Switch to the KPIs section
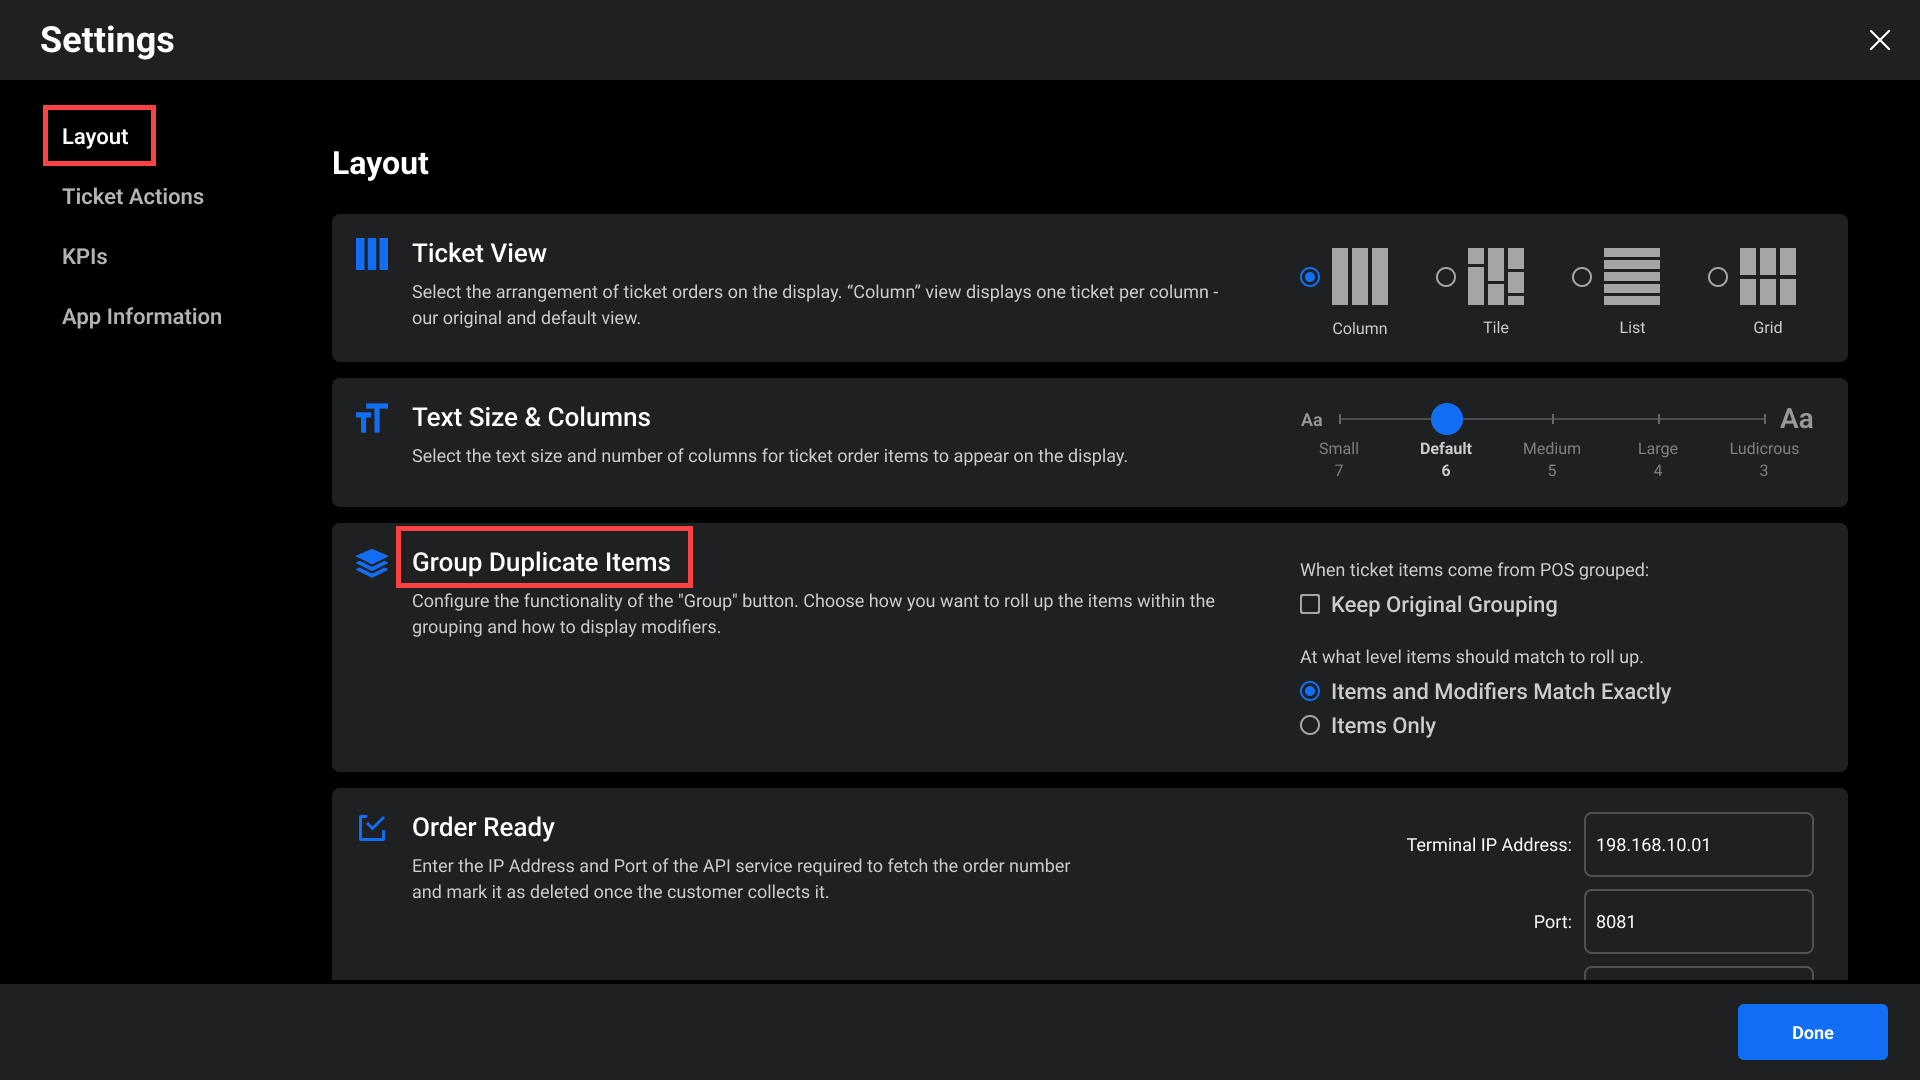Image resolution: width=1920 pixels, height=1080 pixels. pos(84,256)
